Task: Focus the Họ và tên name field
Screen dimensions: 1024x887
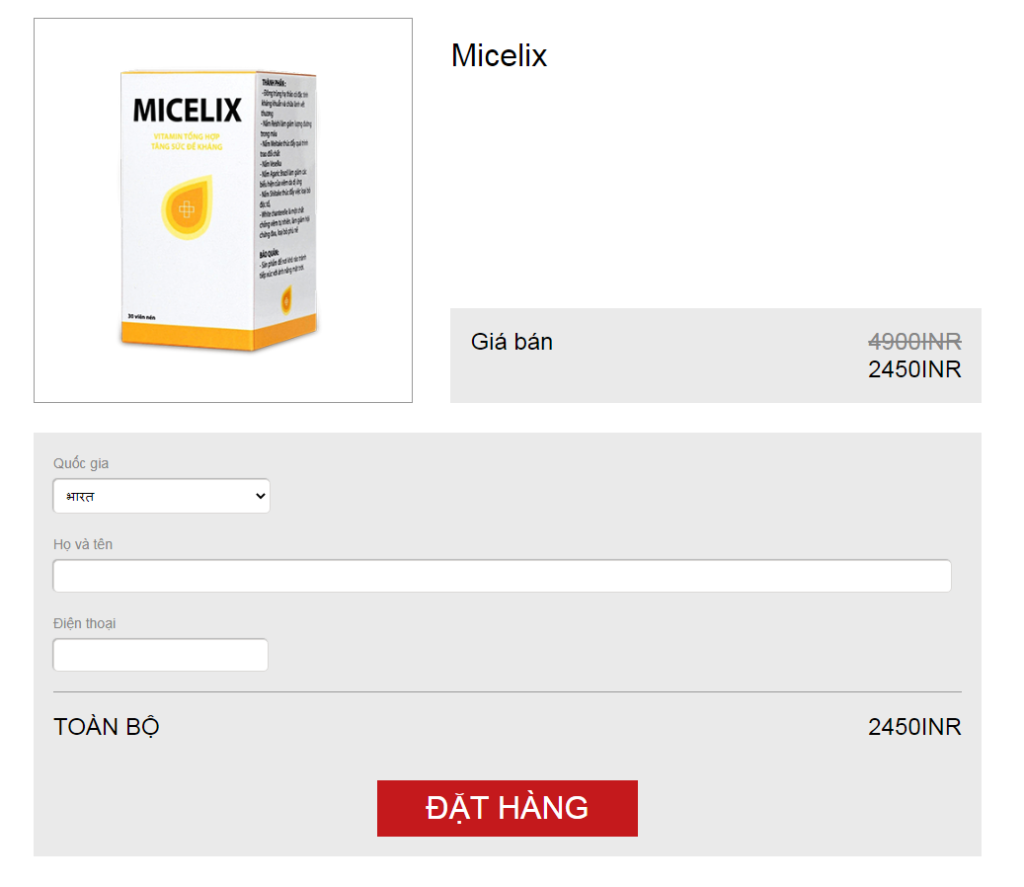Action: (501, 576)
